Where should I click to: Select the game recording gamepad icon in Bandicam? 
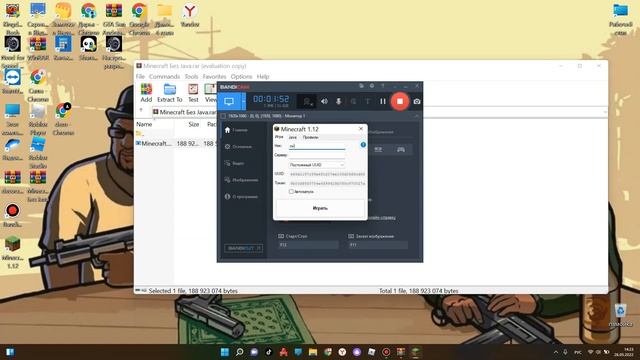pyautogui.click(x=401, y=149)
